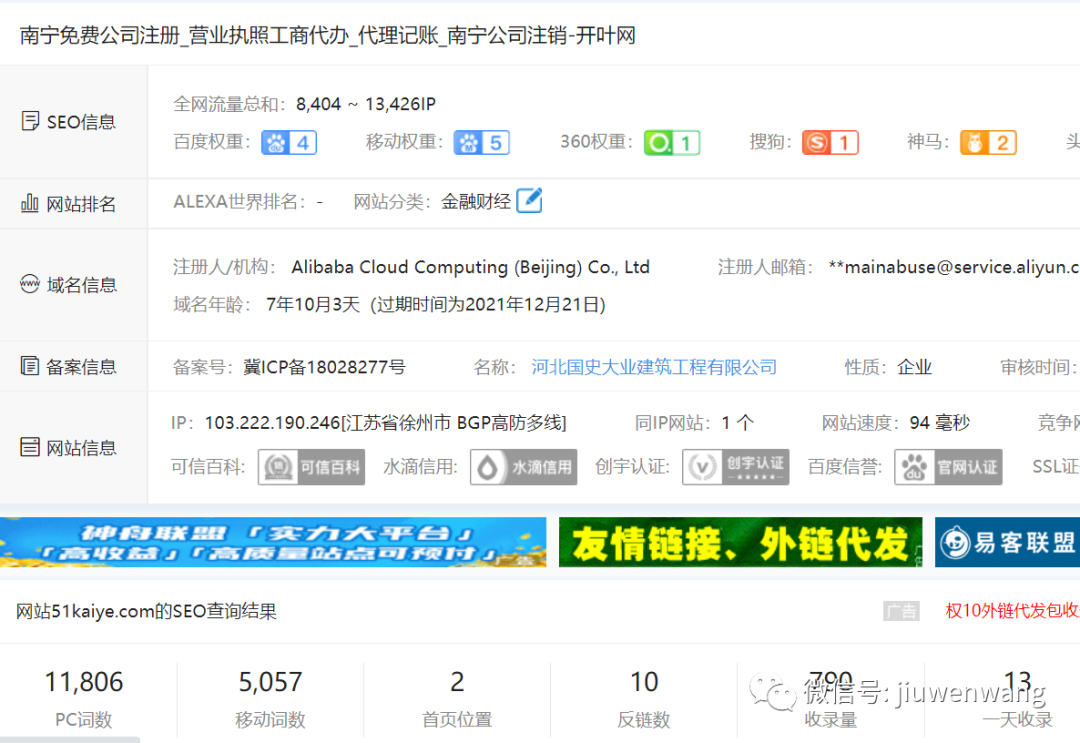This screenshot has height=743, width=1080.
Task: Select the 一天收录 tab
Action: (1002, 698)
